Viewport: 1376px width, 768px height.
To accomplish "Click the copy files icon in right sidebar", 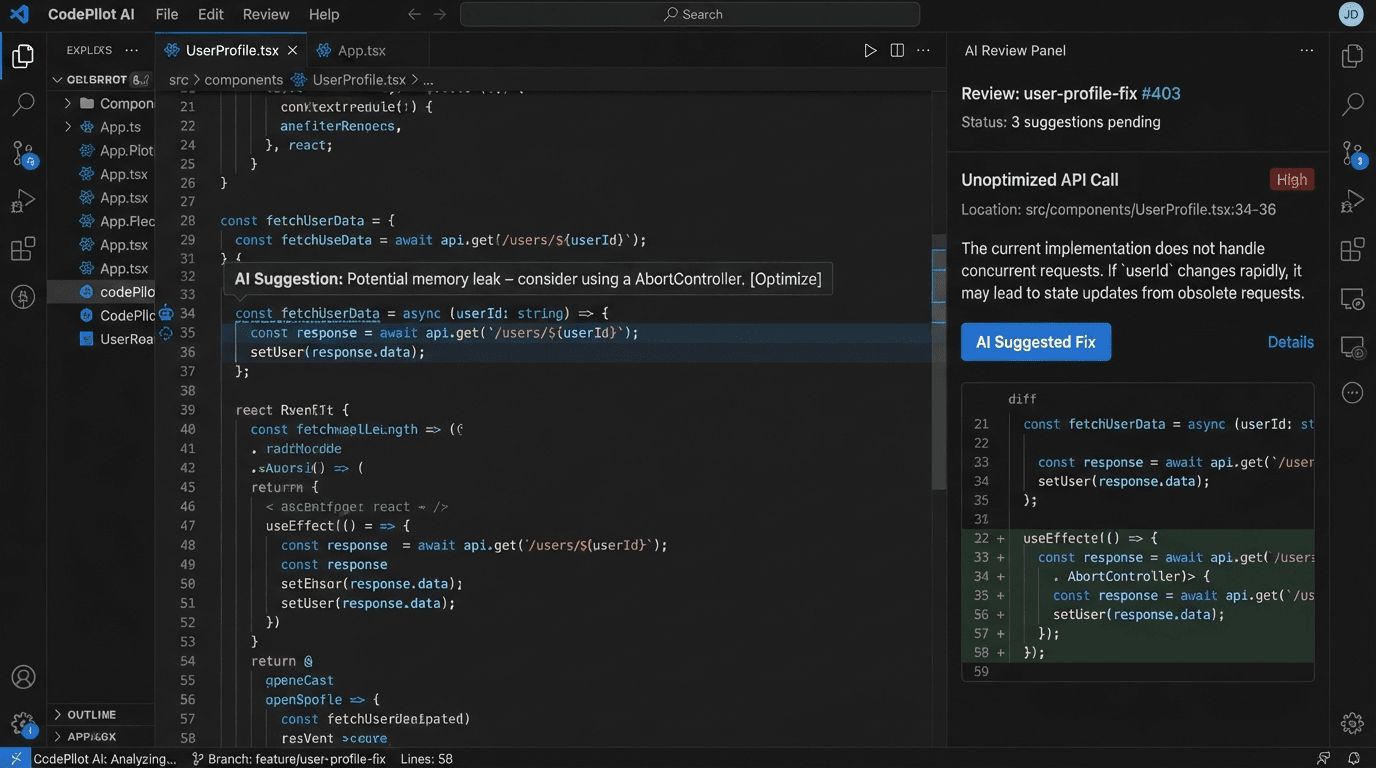I will coord(1352,56).
